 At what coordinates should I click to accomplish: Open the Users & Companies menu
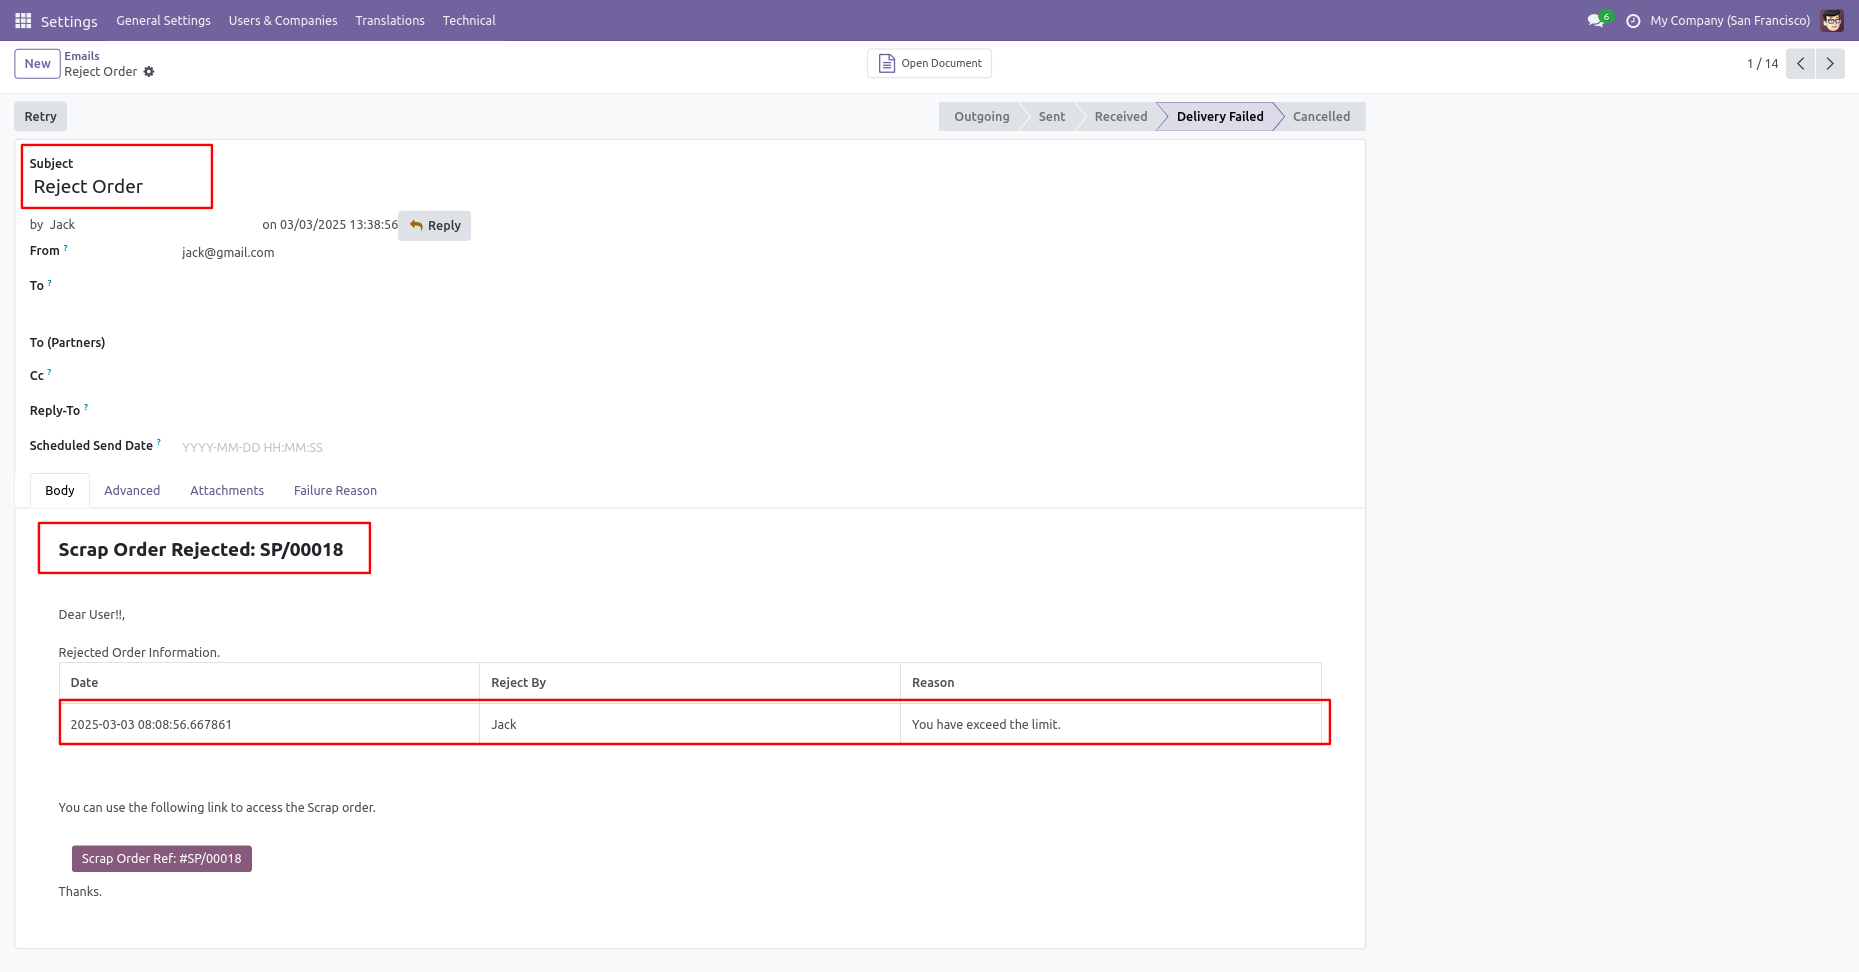click(283, 21)
